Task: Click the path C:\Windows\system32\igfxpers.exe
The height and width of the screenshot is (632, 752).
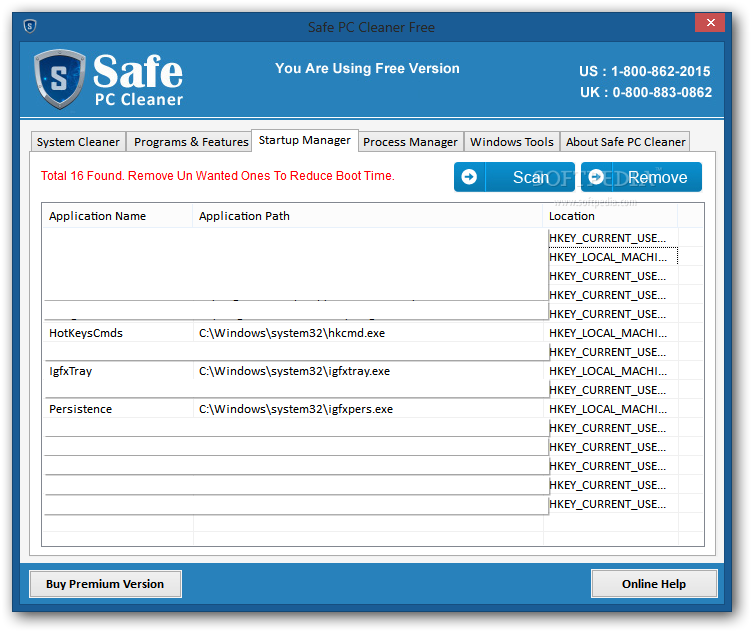Action: click(x=296, y=409)
